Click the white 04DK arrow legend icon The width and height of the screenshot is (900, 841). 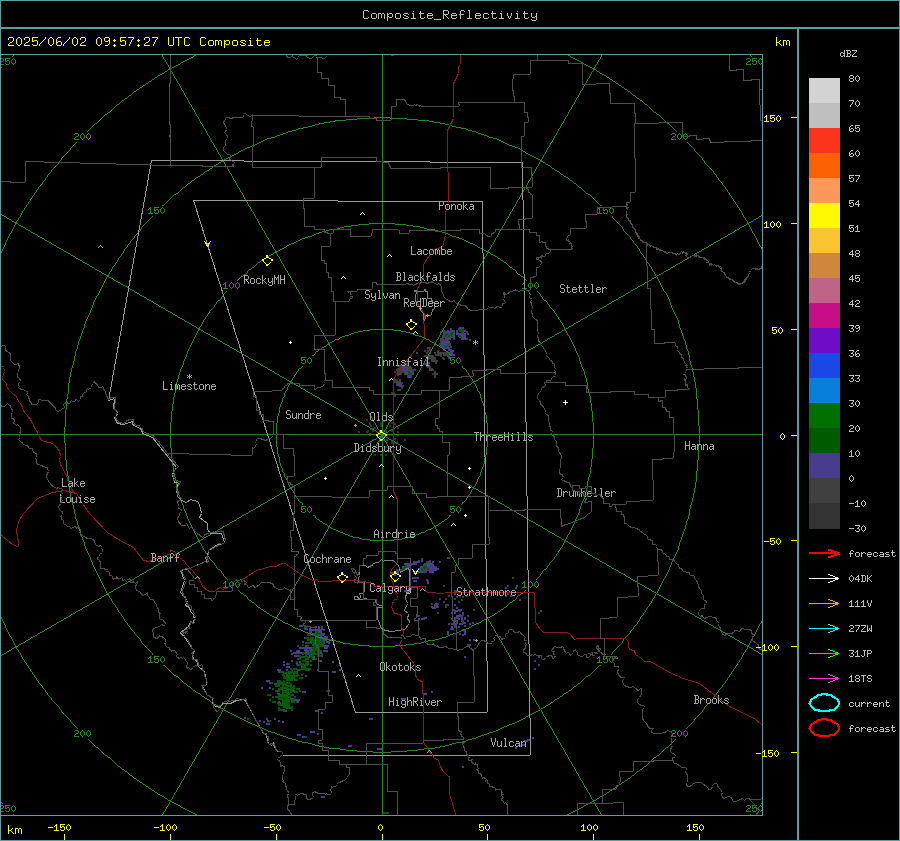(x=824, y=578)
